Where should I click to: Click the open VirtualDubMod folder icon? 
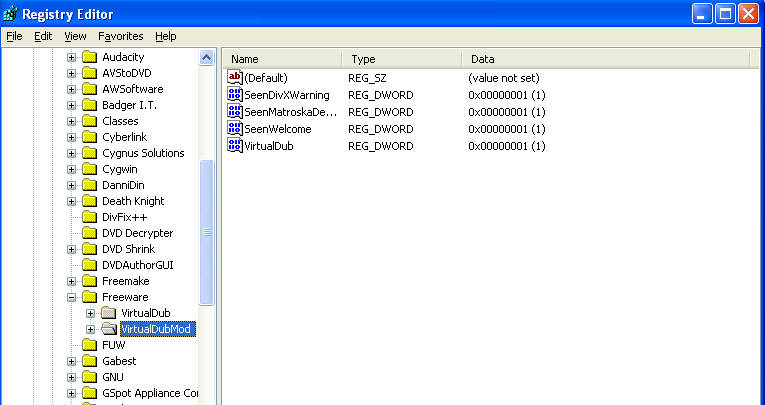[109, 329]
